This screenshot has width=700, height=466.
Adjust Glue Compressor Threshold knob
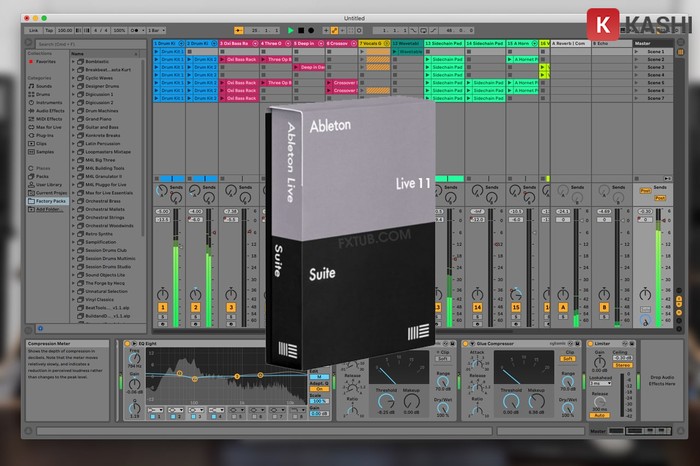coord(511,402)
